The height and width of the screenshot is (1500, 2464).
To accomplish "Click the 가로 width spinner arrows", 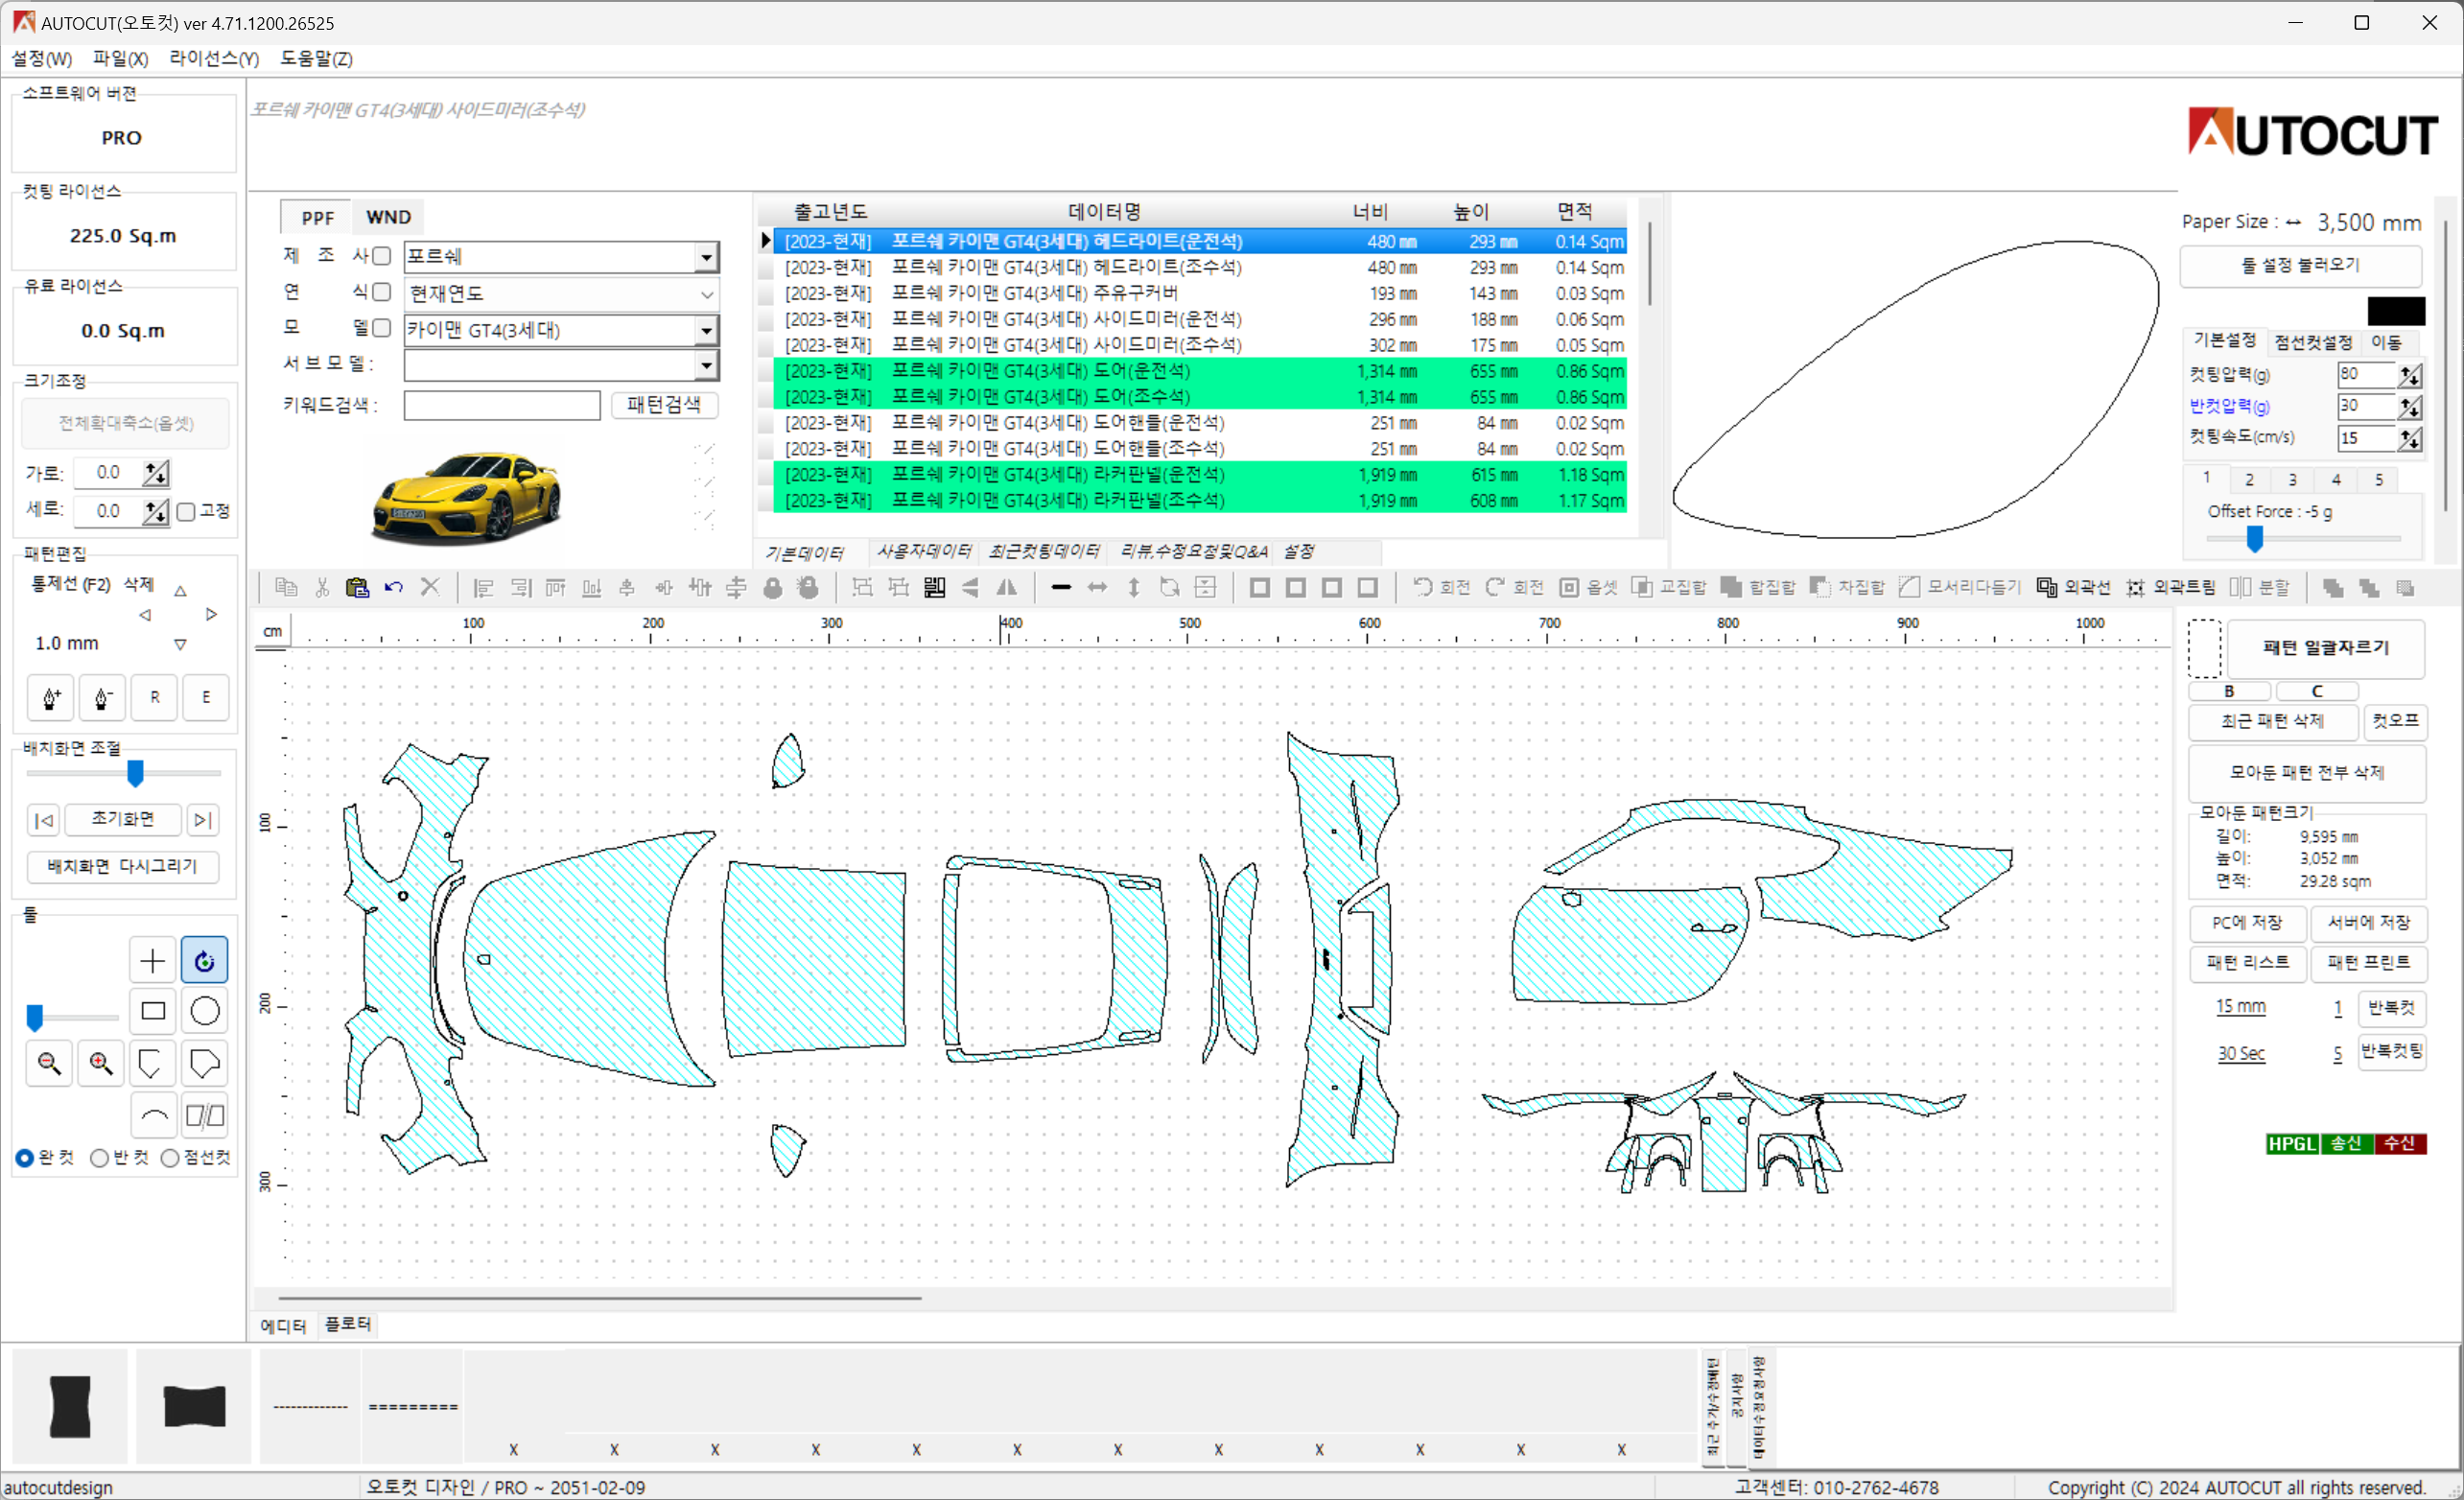I will pyautogui.click(x=156, y=472).
